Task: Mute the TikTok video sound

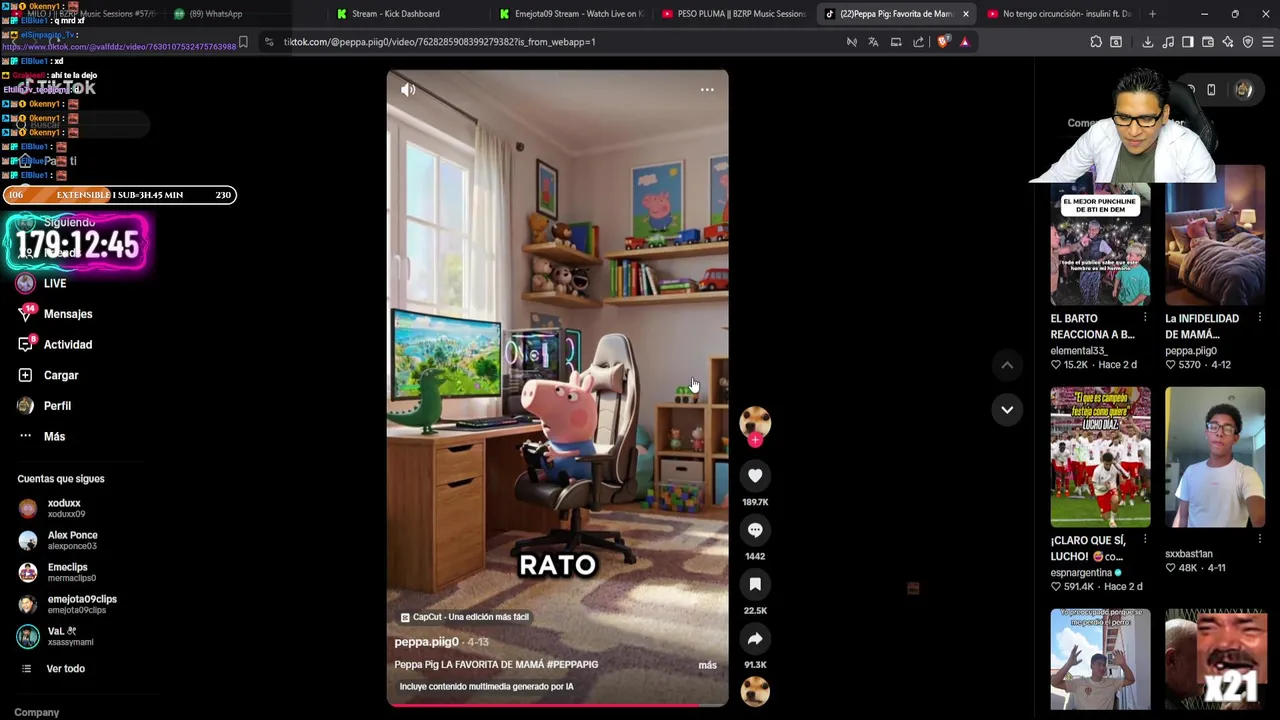Action: [408, 90]
